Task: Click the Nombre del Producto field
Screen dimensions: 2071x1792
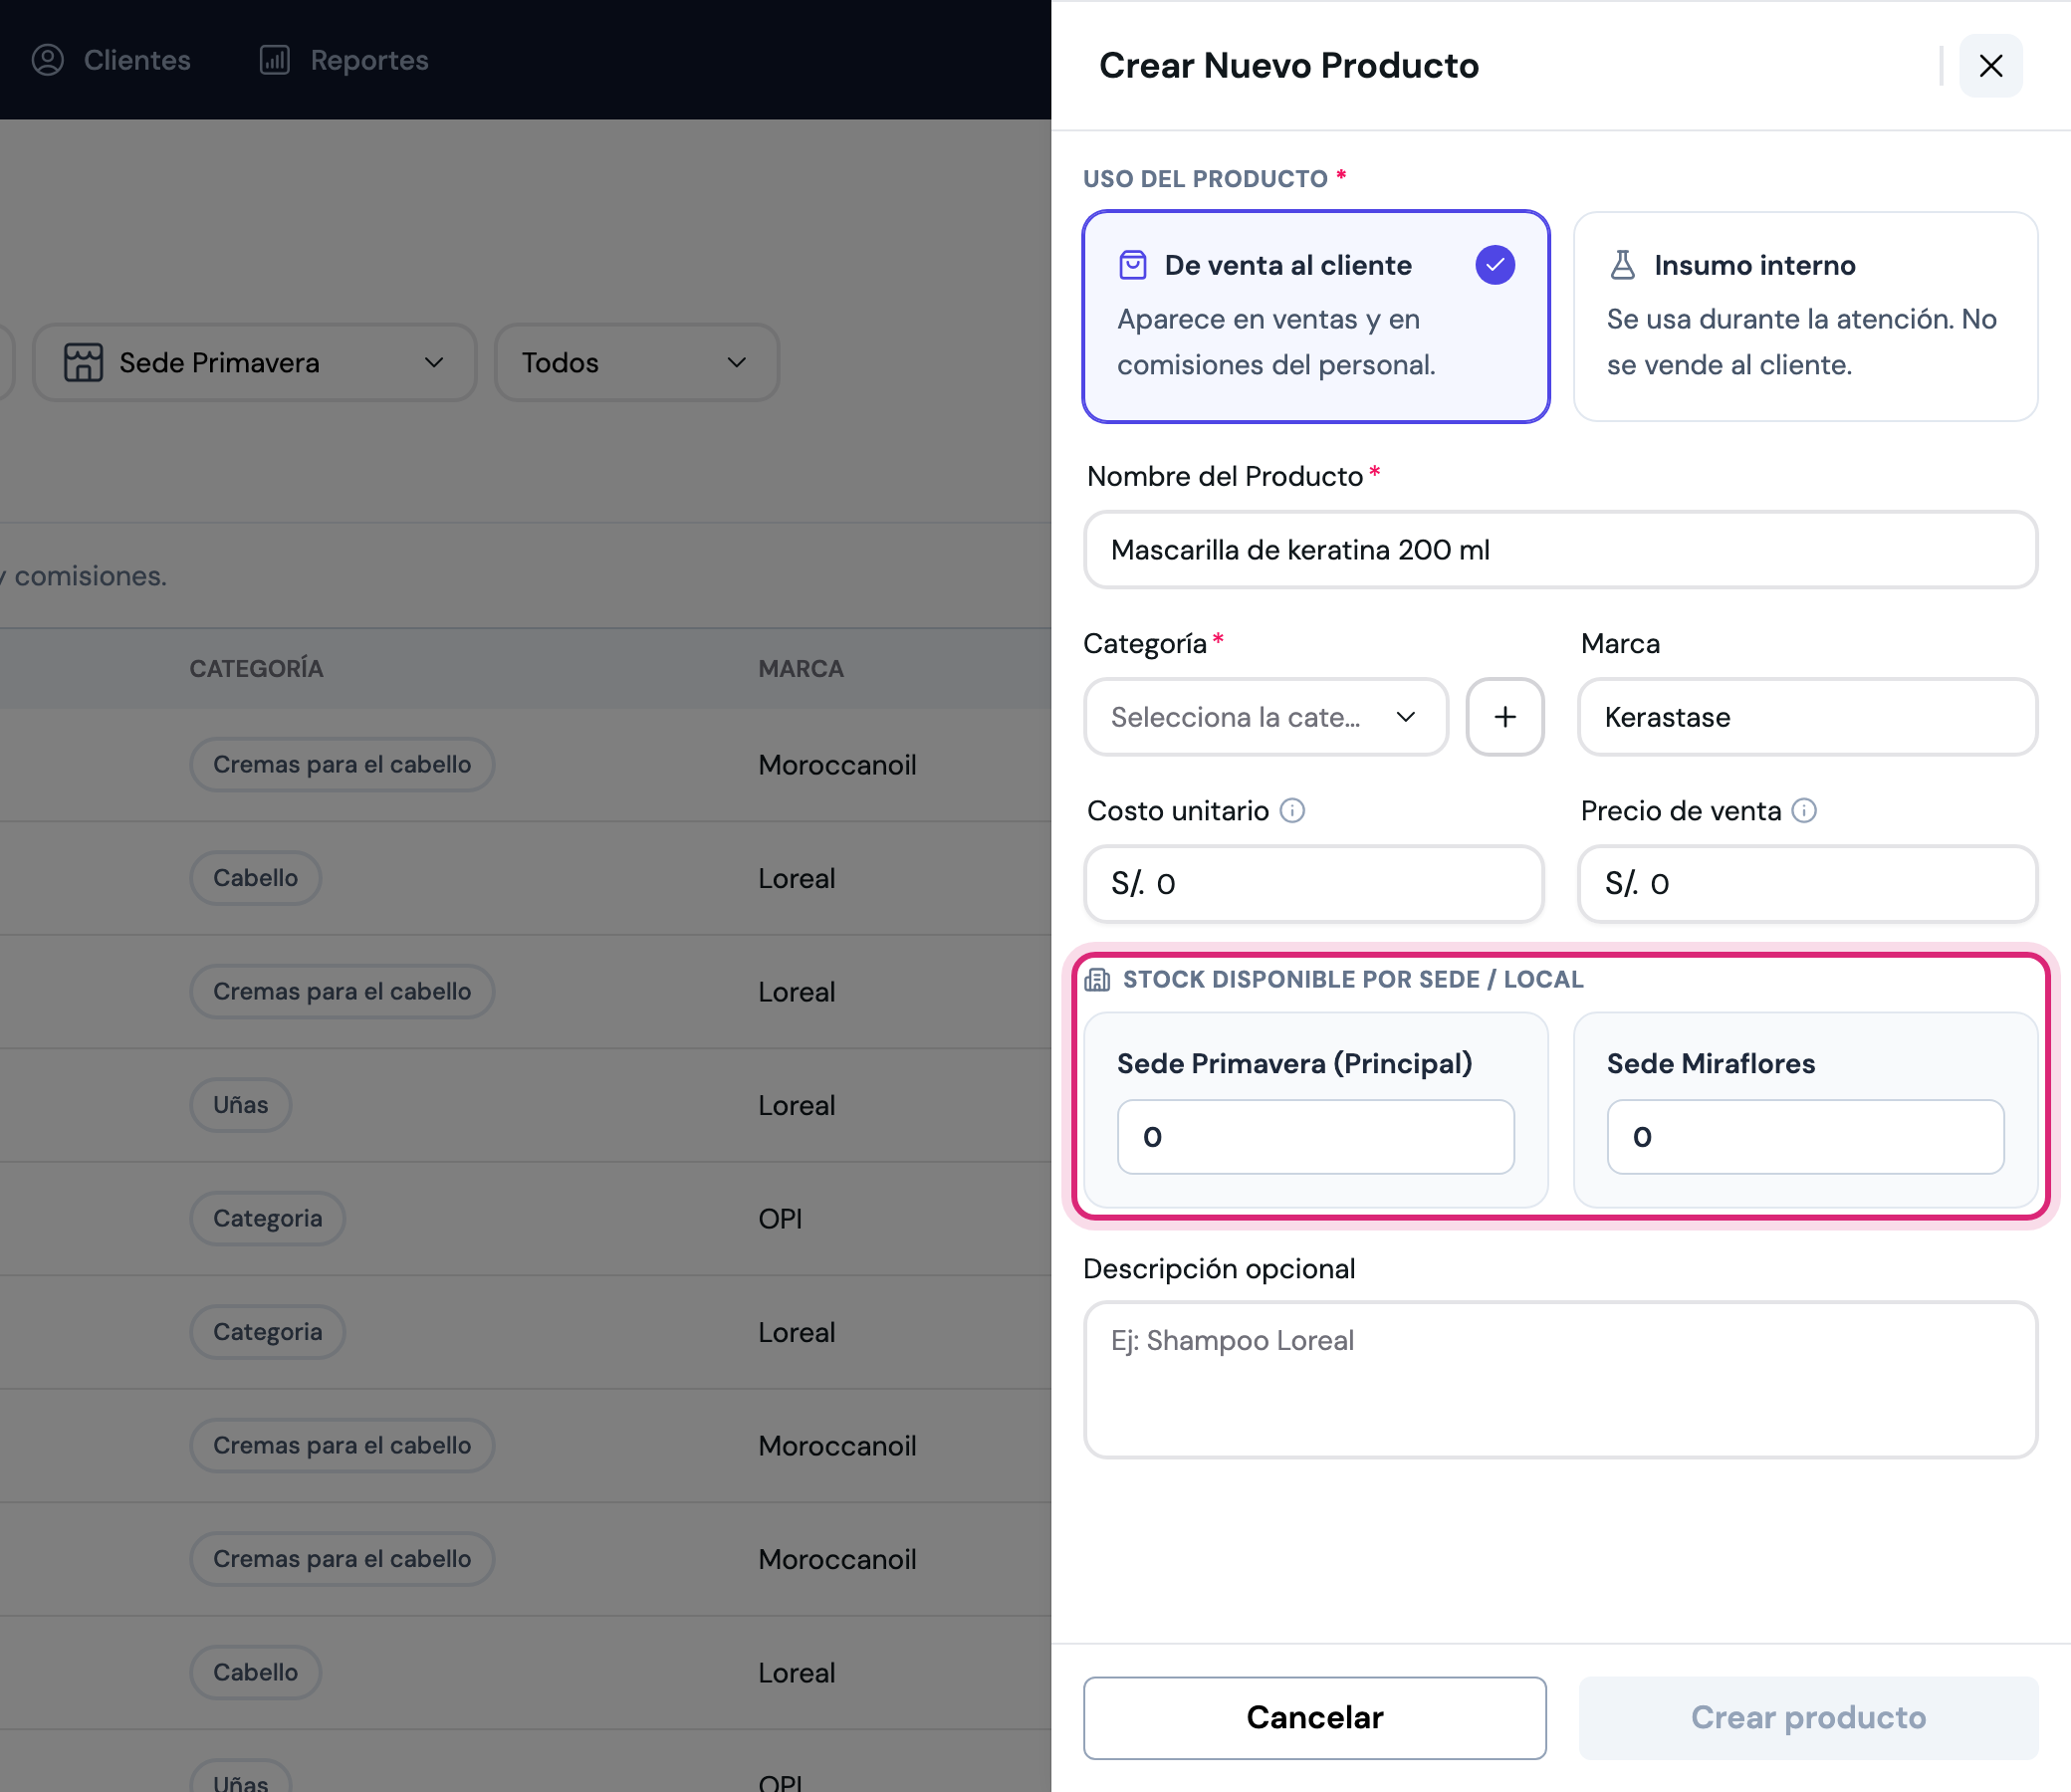Action: [1560, 550]
